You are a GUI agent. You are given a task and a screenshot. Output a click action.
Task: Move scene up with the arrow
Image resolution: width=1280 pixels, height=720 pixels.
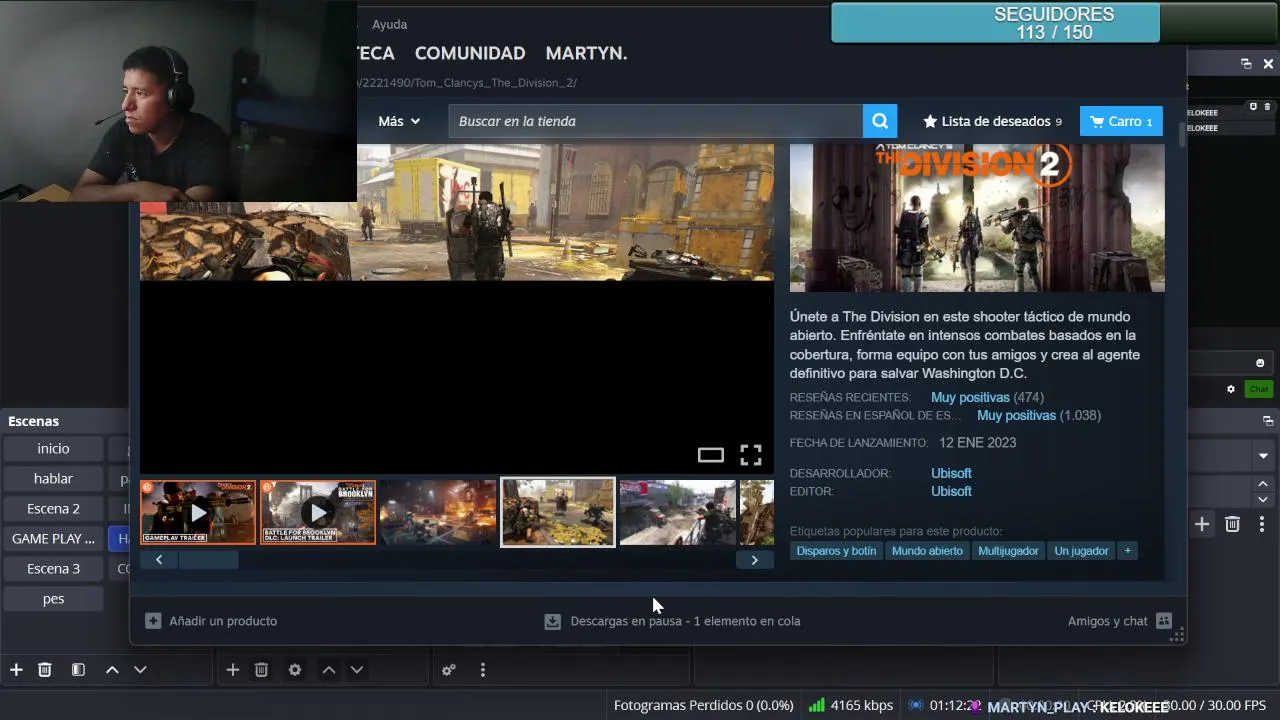[x=112, y=670]
